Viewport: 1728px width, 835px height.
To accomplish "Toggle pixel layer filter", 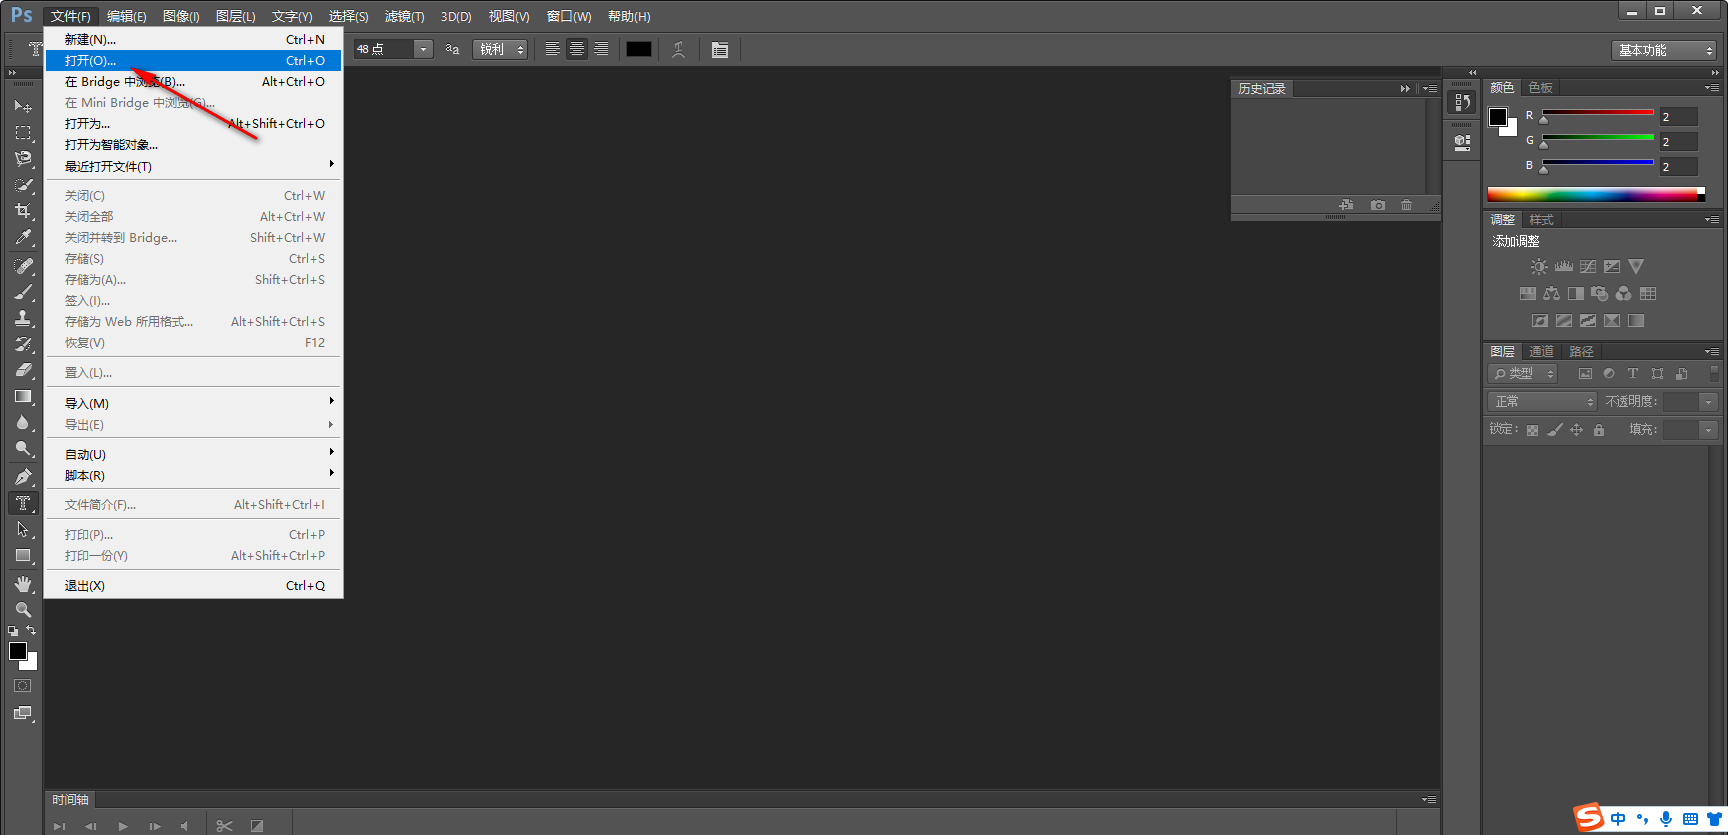I will pos(1585,374).
